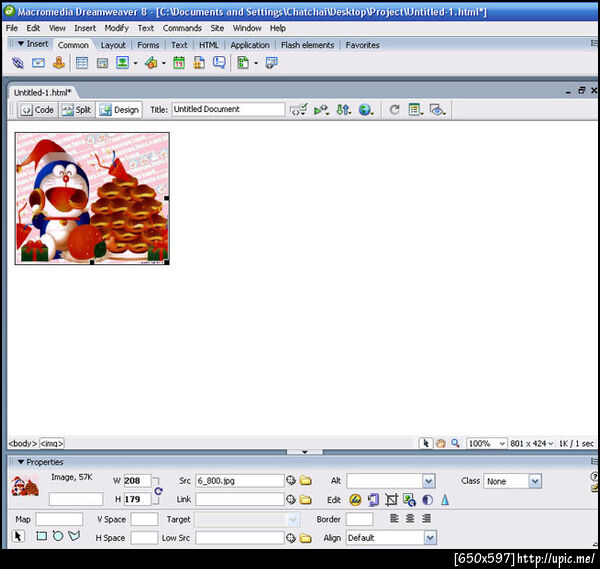Open the Tag Chooser icon
The image size is (600, 569).
point(271,62)
